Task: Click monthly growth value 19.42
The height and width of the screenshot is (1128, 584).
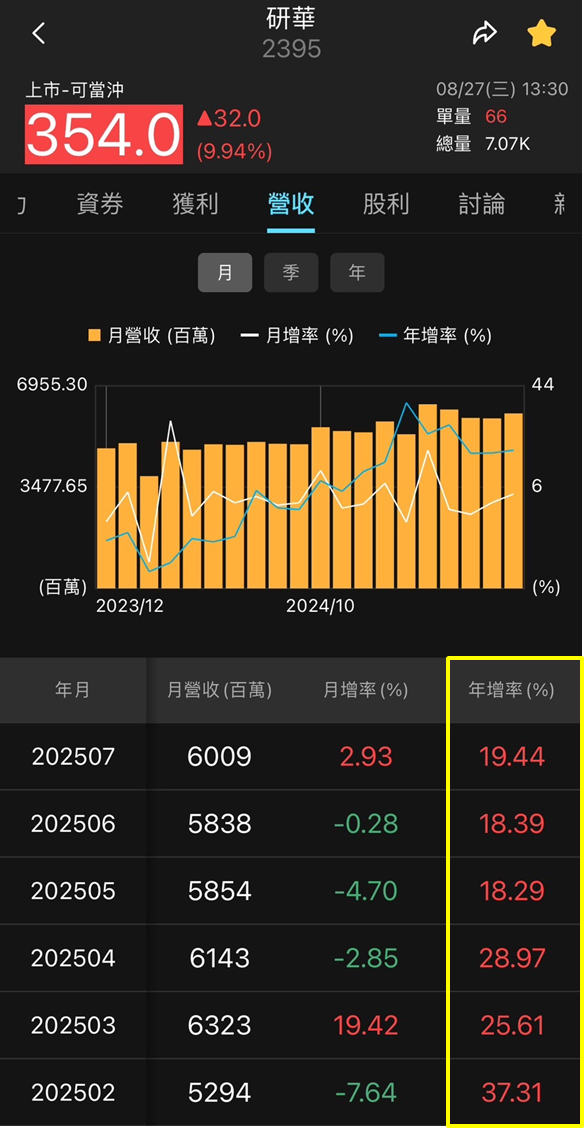Action: (365, 1025)
